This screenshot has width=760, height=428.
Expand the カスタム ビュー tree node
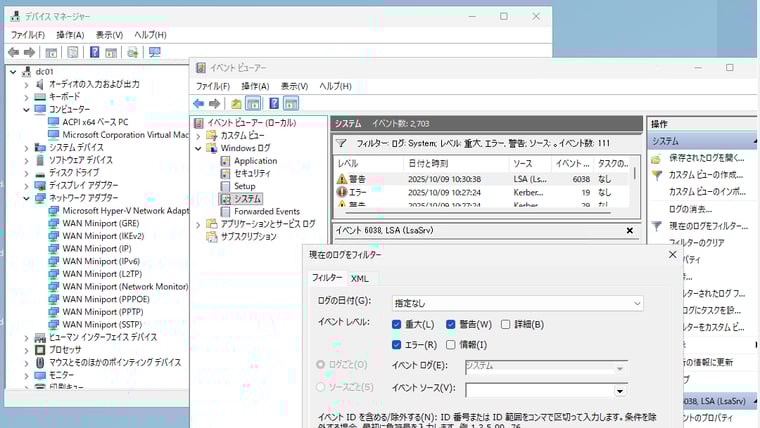pyautogui.click(x=199, y=135)
